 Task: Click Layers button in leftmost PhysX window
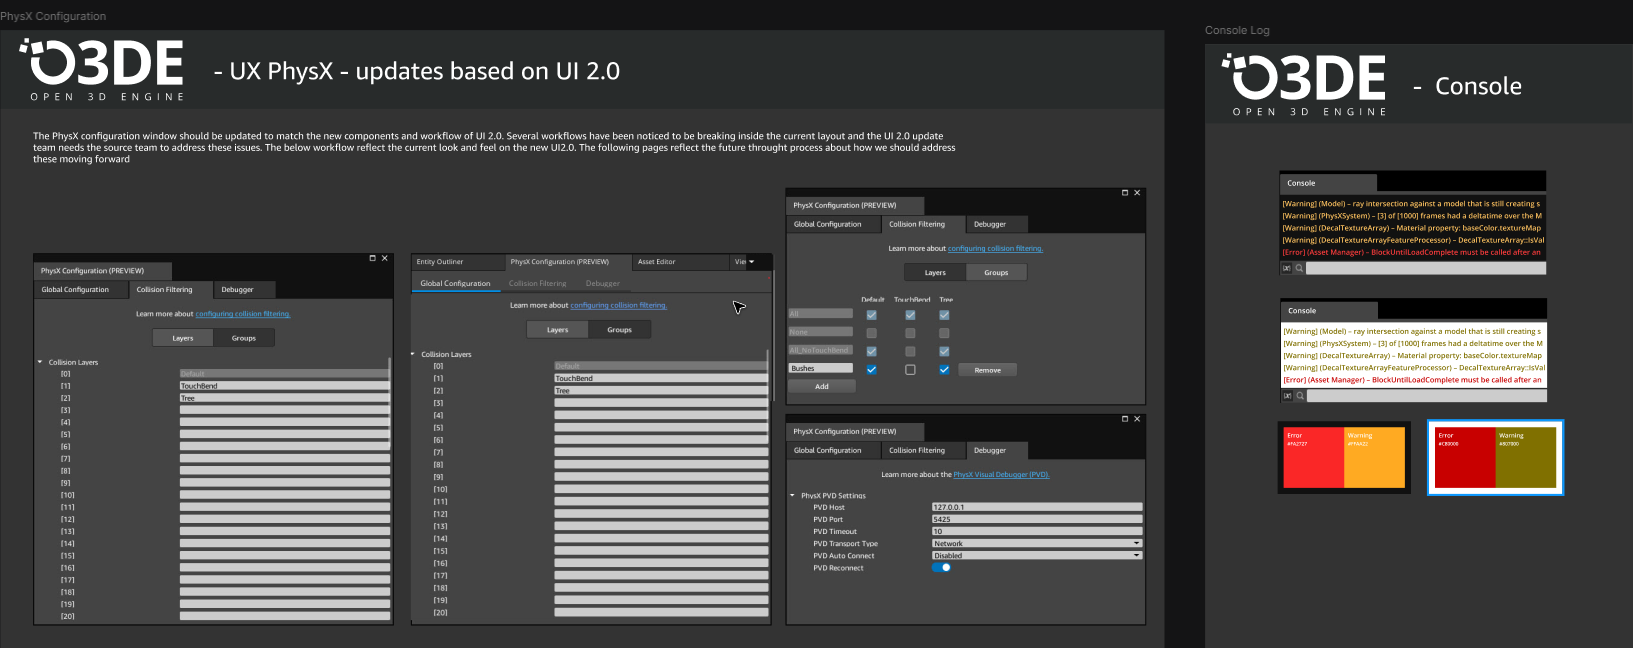(x=183, y=338)
